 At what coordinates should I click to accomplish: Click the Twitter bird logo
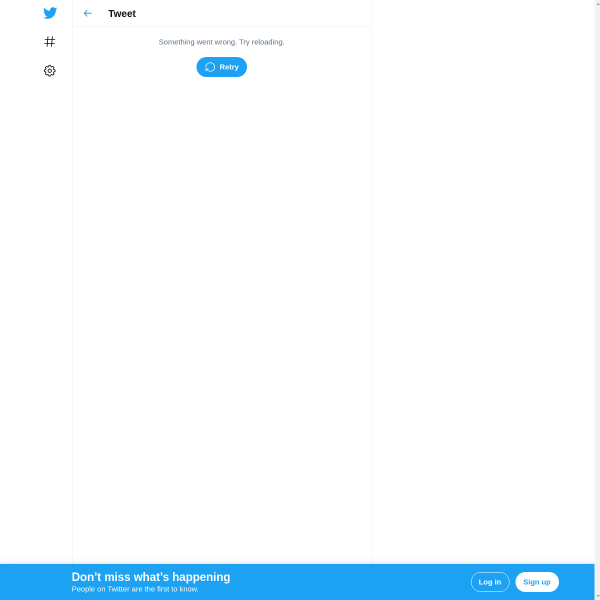(x=50, y=13)
